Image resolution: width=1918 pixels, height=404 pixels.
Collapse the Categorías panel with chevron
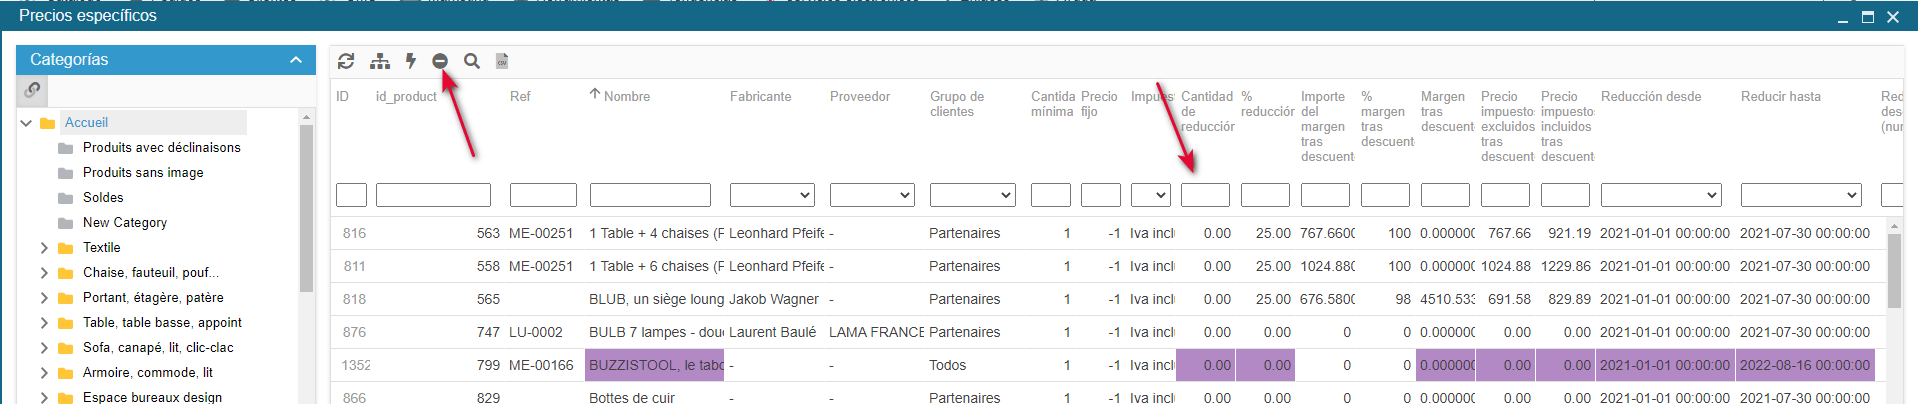pos(296,60)
